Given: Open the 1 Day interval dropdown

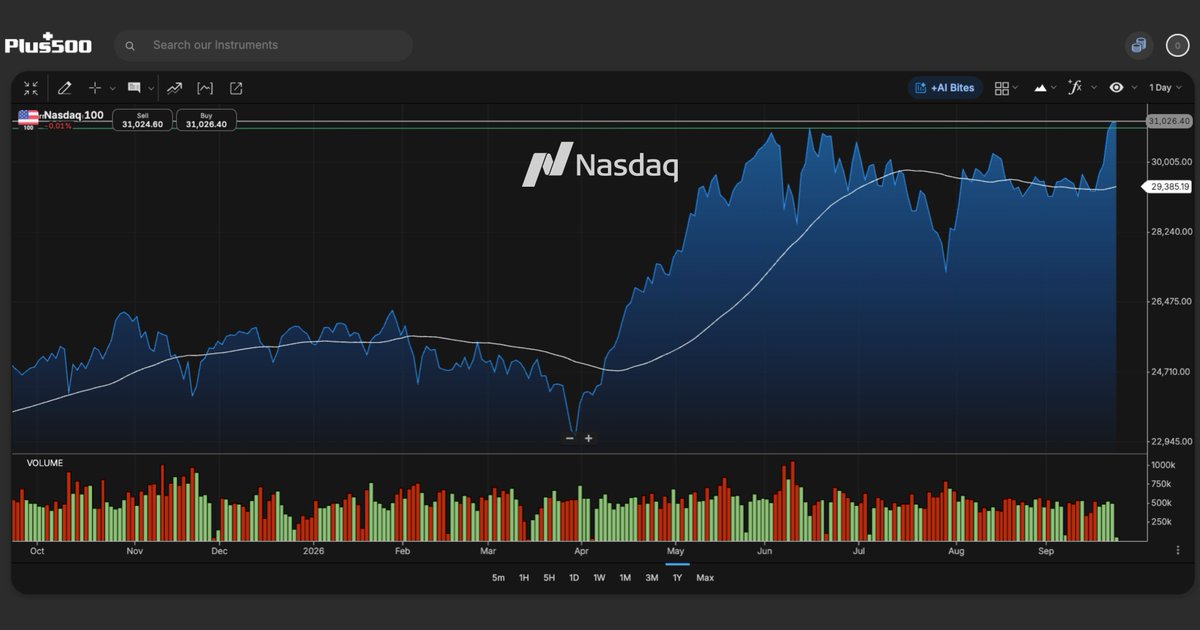Looking at the screenshot, I should tap(1164, 88).
